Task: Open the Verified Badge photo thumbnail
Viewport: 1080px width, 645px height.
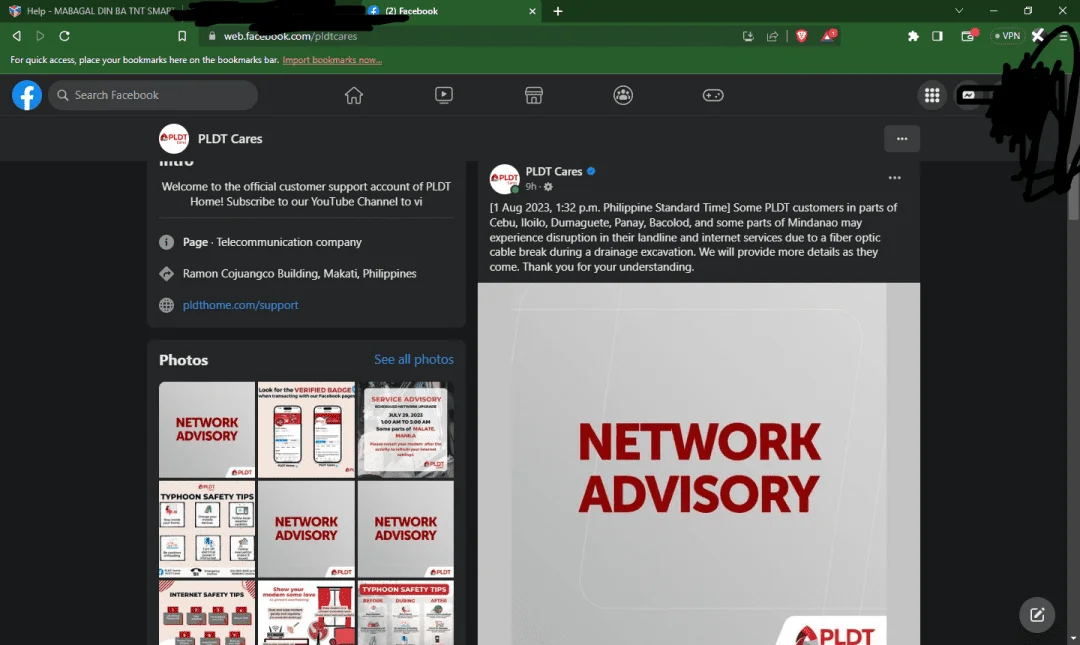Action: point(307,429)
